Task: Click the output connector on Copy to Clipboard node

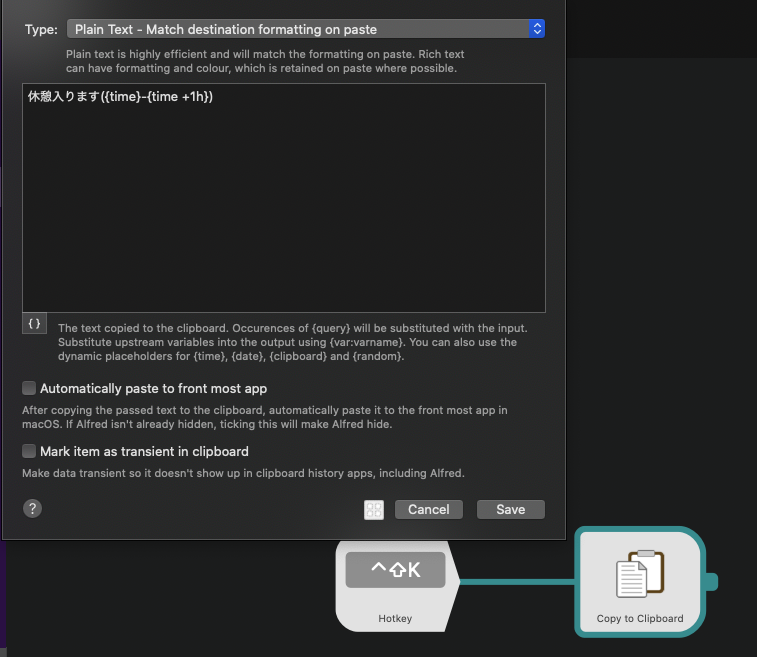Action: click(x=712, y=582)
